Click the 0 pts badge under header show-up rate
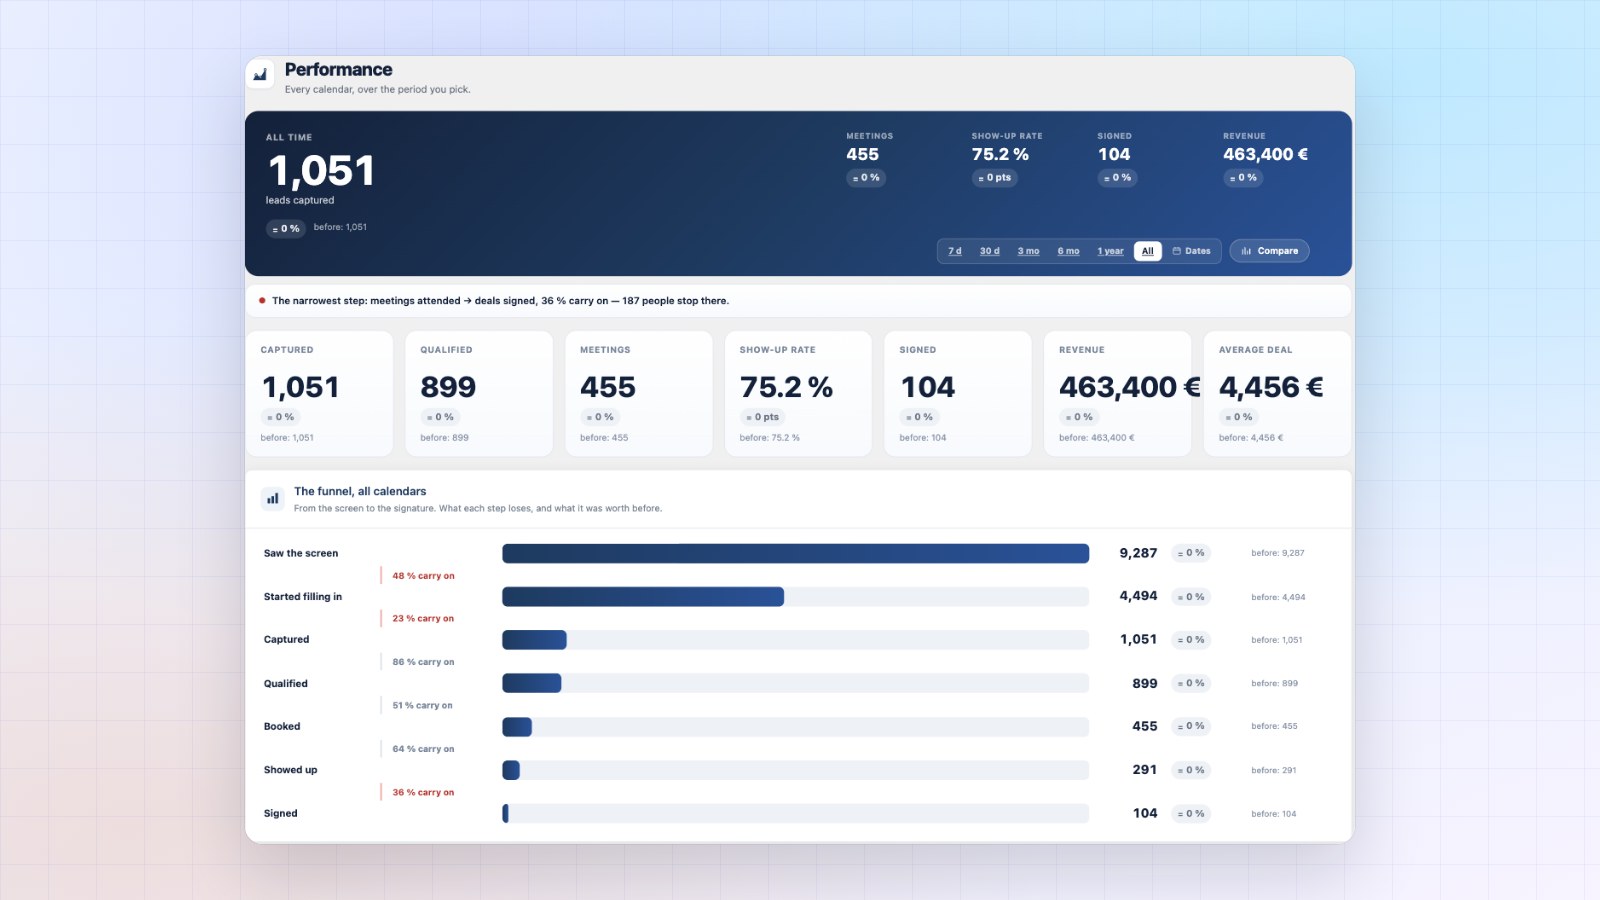The width and height of the screenshot is (1600, 900). (995, 178)
